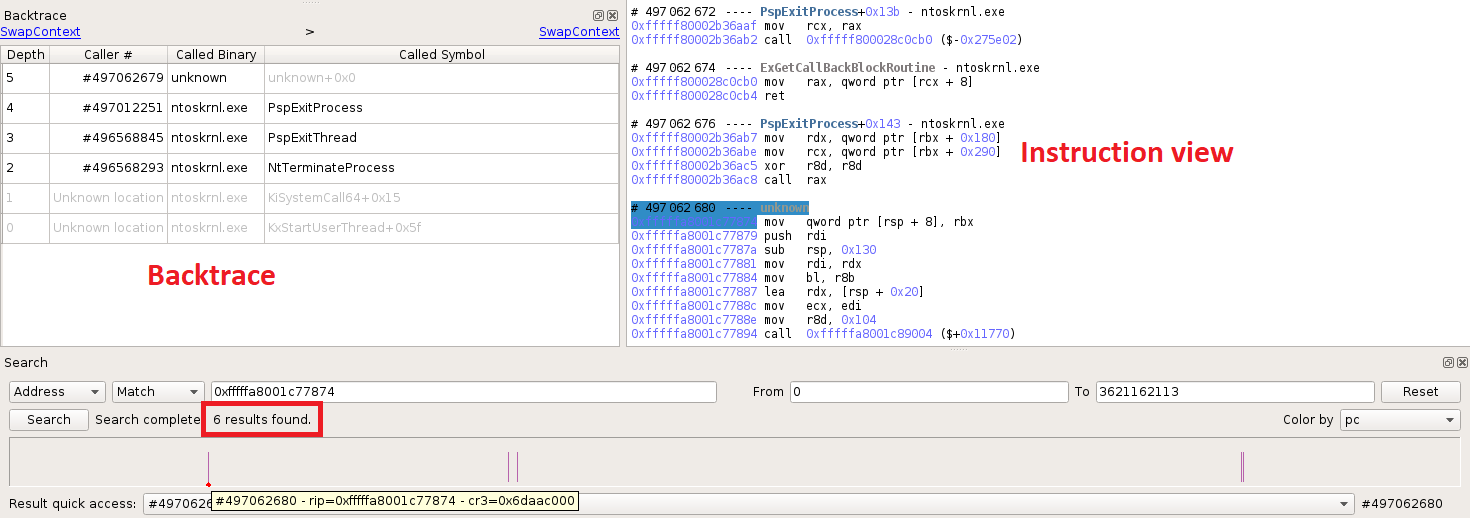Expand the Color by pc dropdown
This screenshot has height=518, width=1470.
click(x=1399, y=420)
